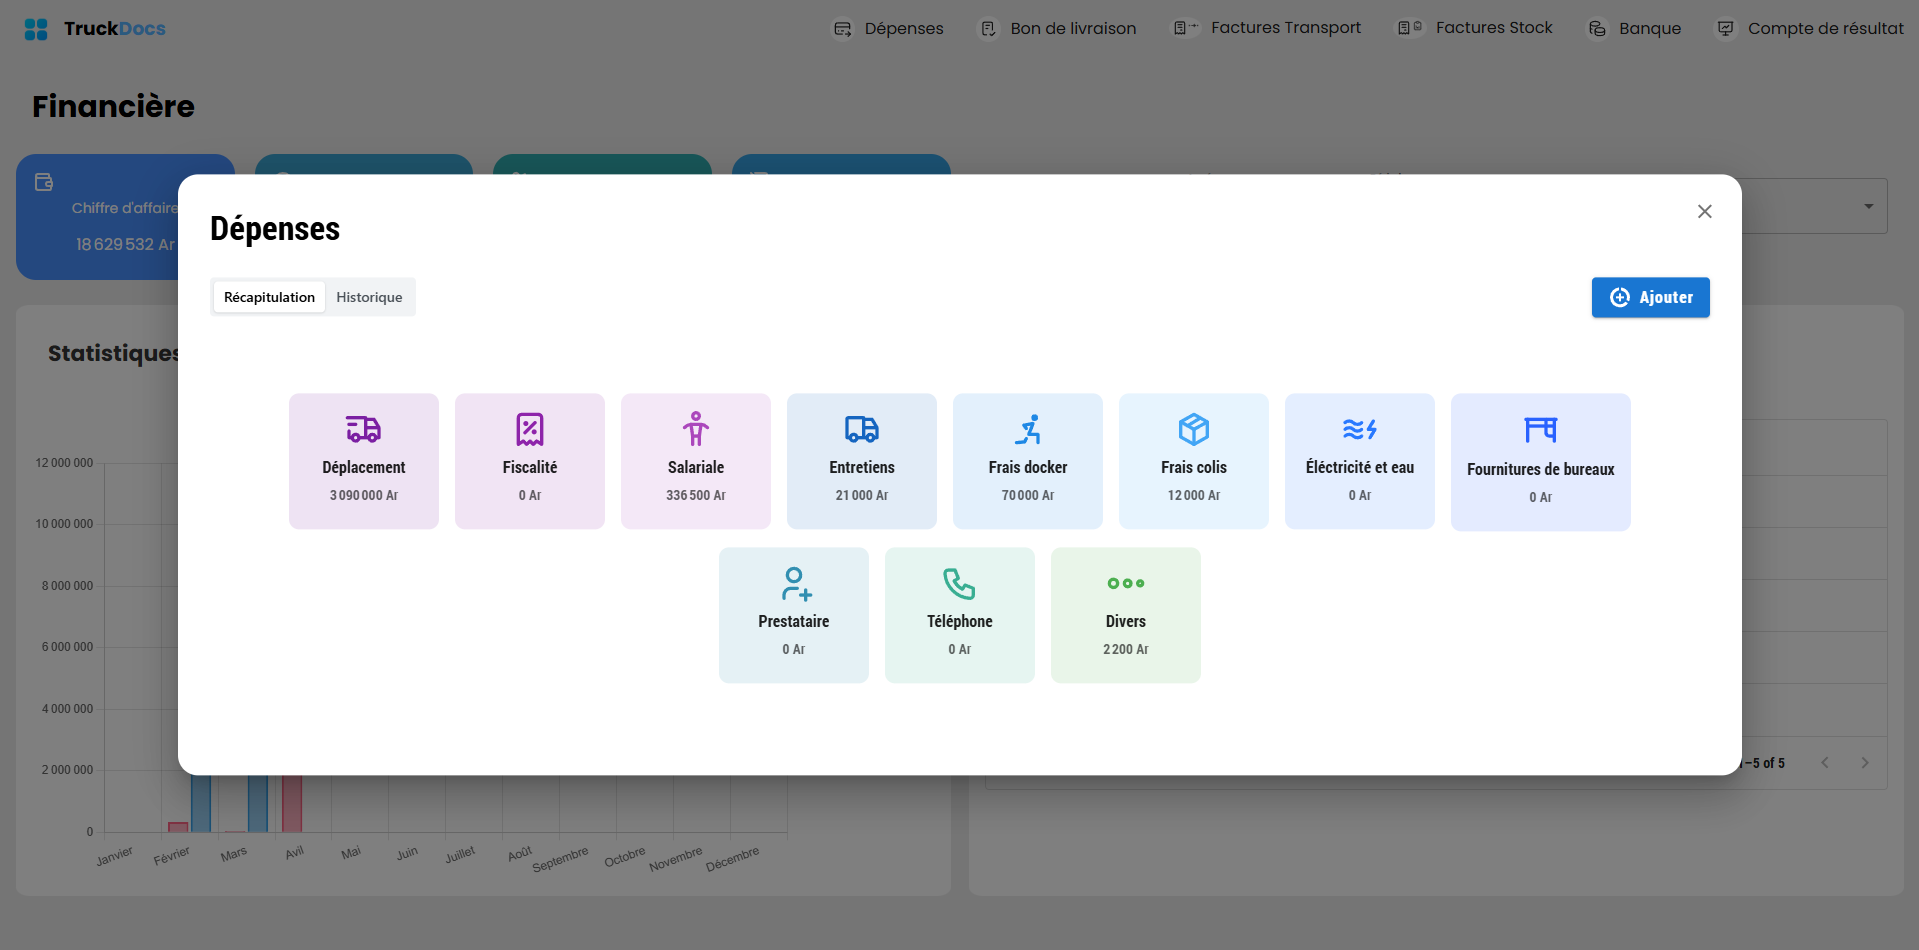Open Factures Transport navigation item
This screenshot has height=950, width=1919.
[x=1268, y=28]
